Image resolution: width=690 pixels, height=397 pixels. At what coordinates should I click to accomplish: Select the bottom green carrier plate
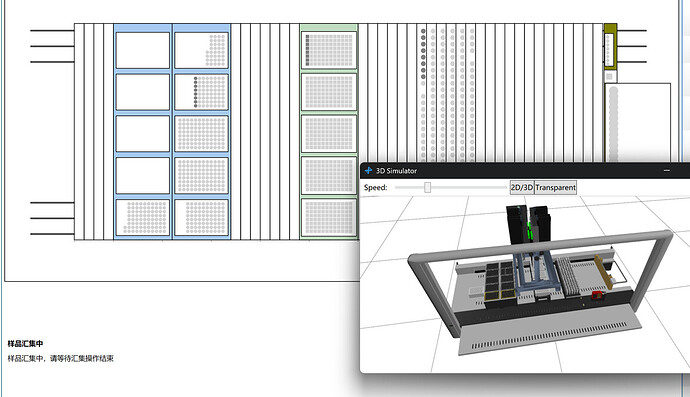point(329,217)
